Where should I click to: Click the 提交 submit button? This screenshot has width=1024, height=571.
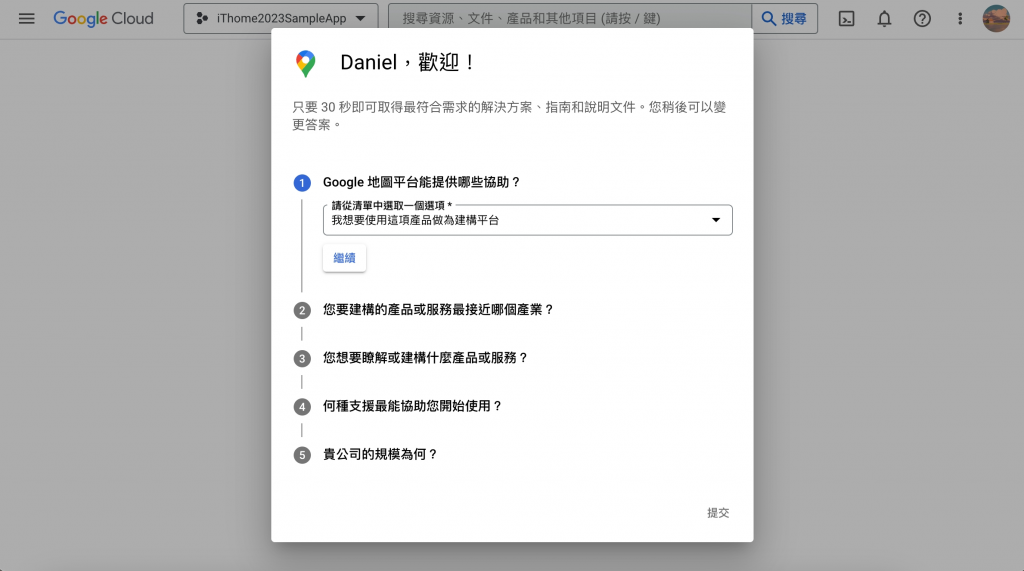pos(718,513)
